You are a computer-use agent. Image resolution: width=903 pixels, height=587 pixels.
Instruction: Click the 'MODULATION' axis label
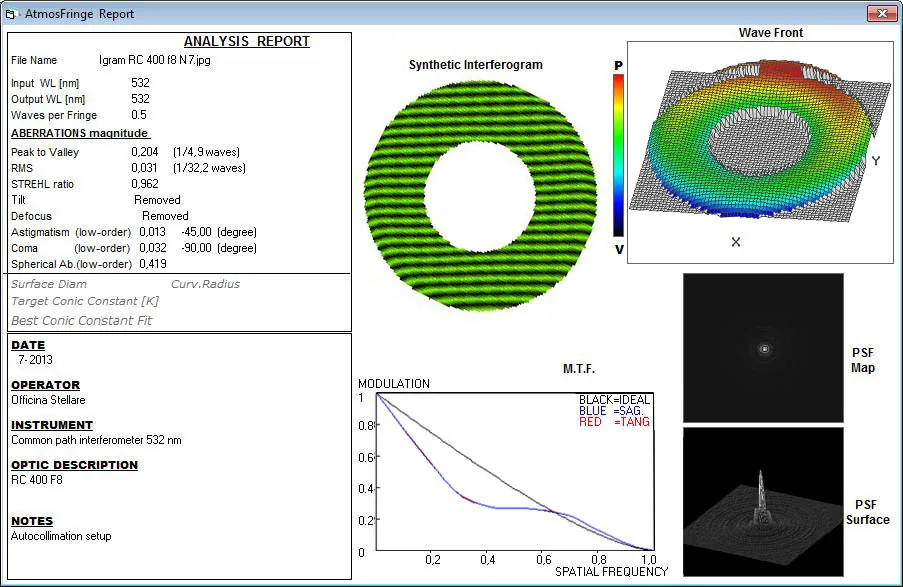[394, 384]
